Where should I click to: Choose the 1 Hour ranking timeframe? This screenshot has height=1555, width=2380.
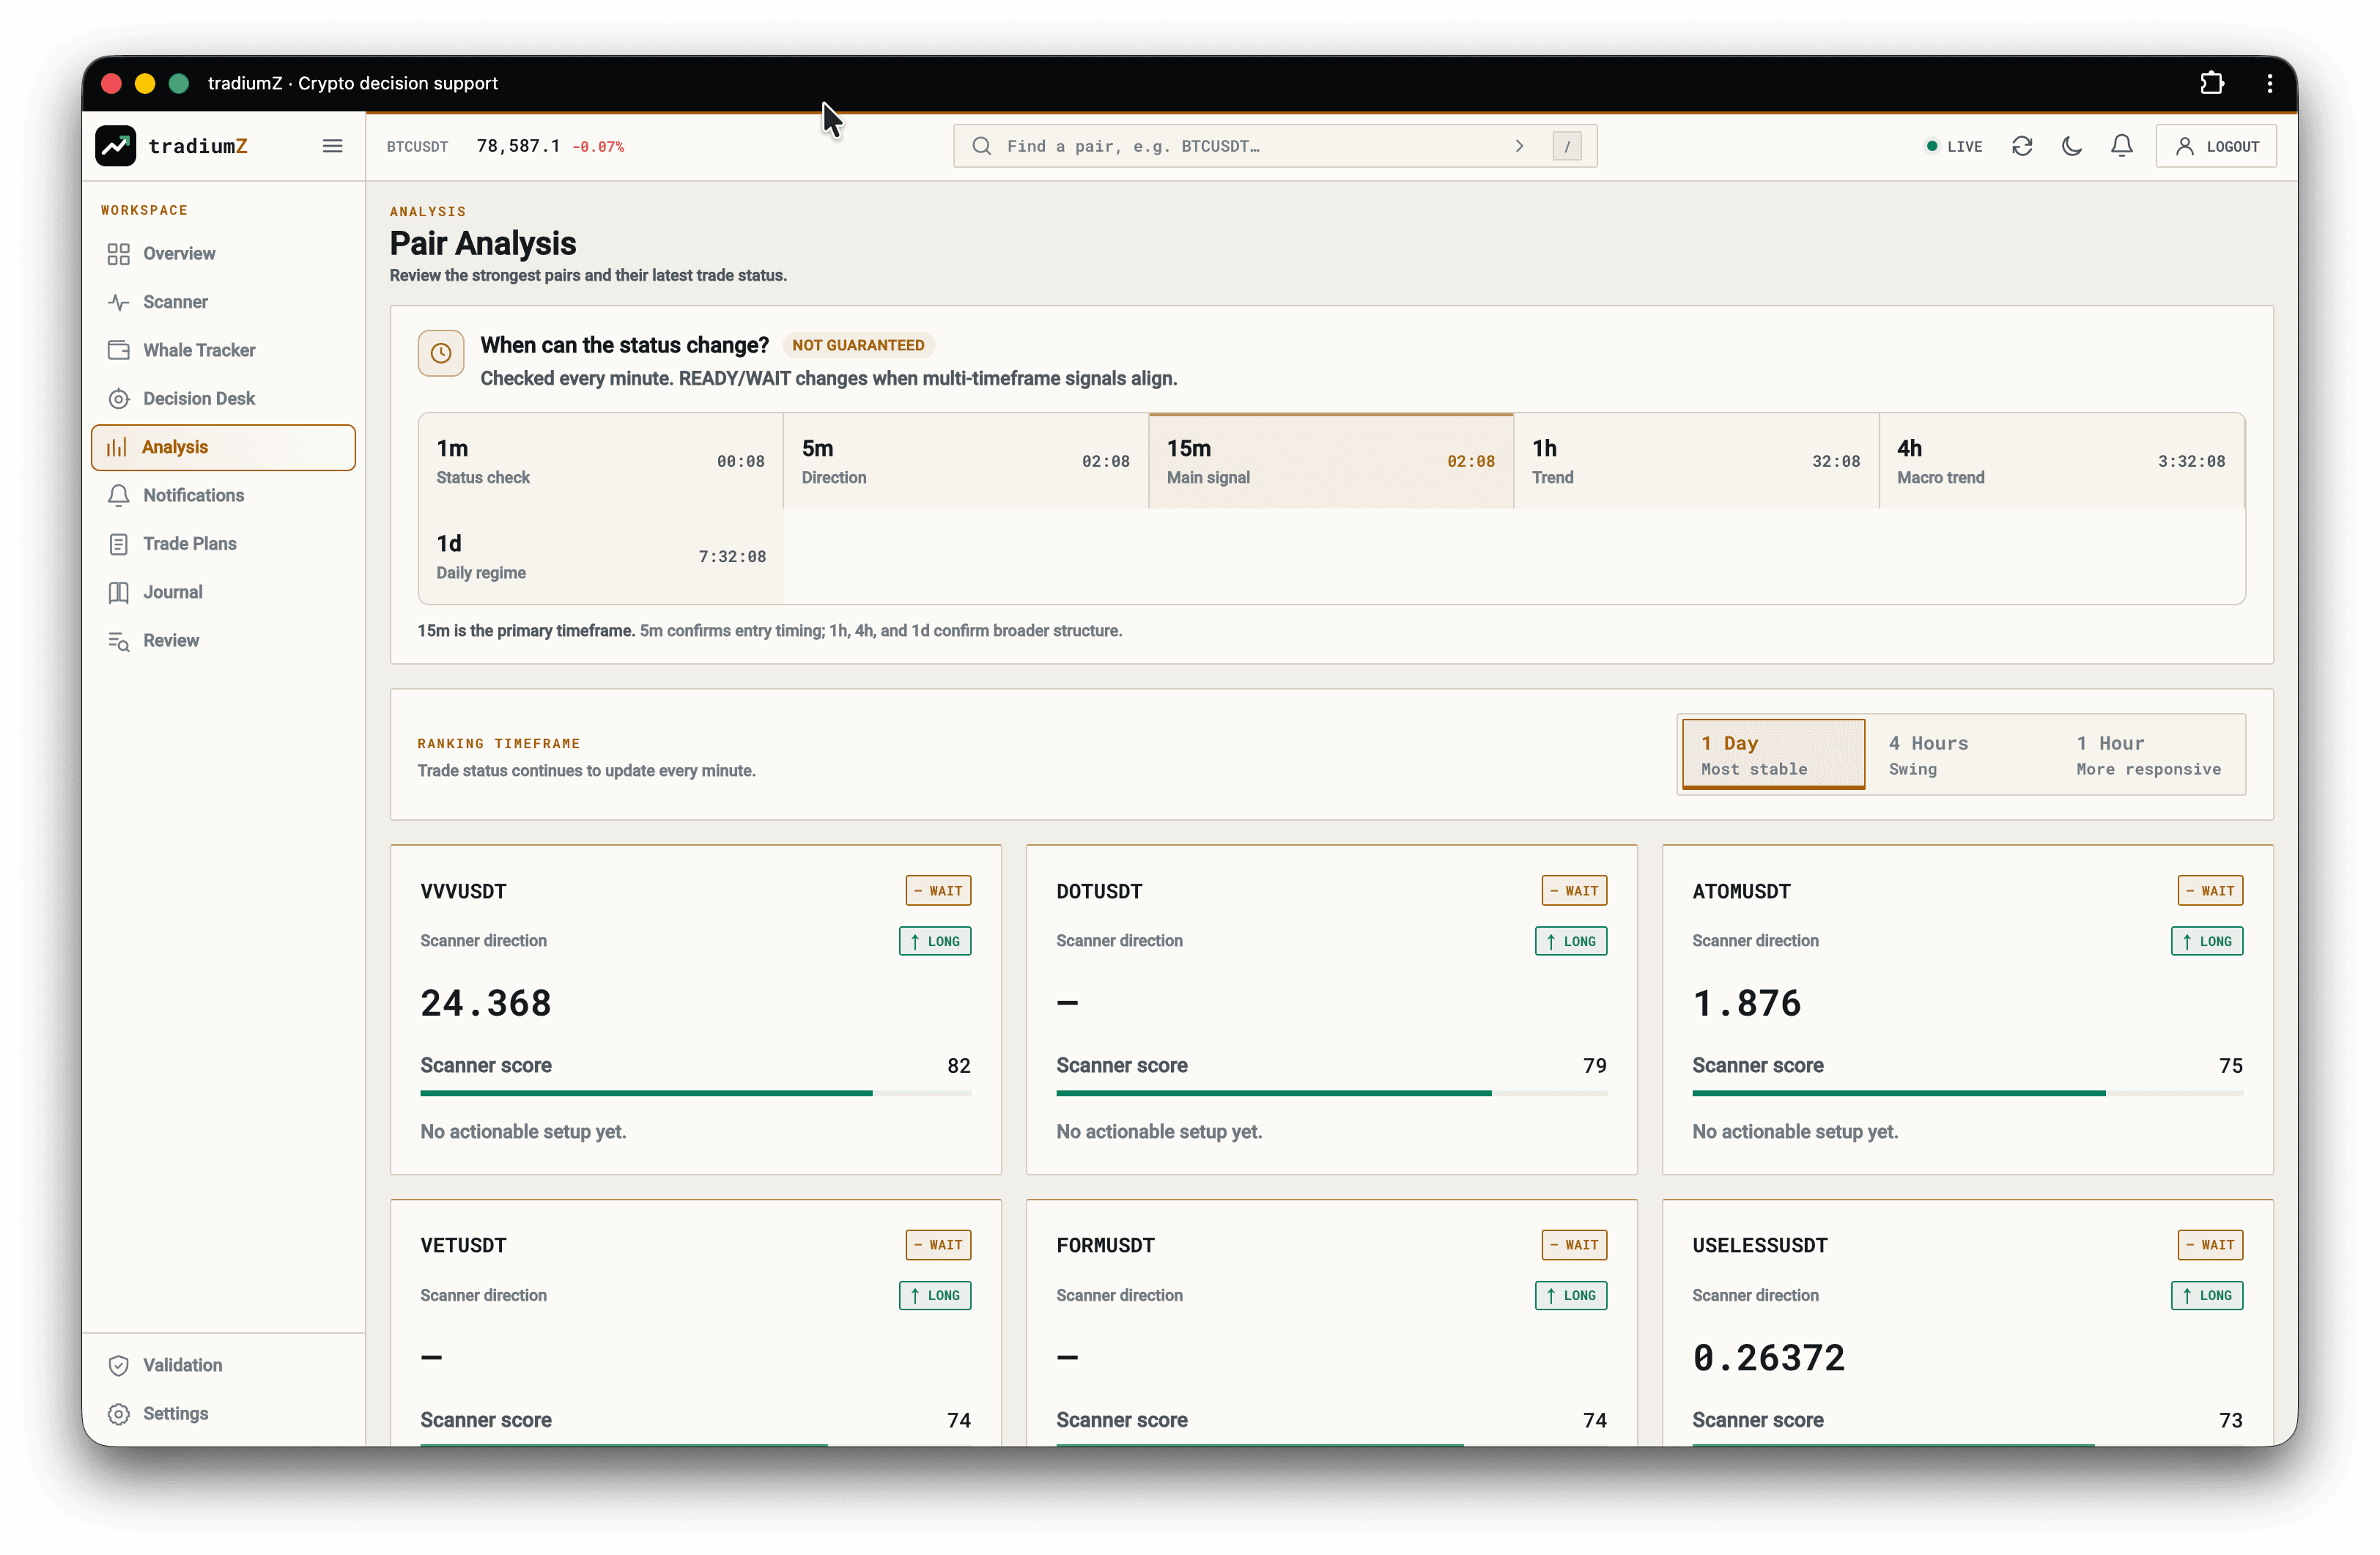2146,755
